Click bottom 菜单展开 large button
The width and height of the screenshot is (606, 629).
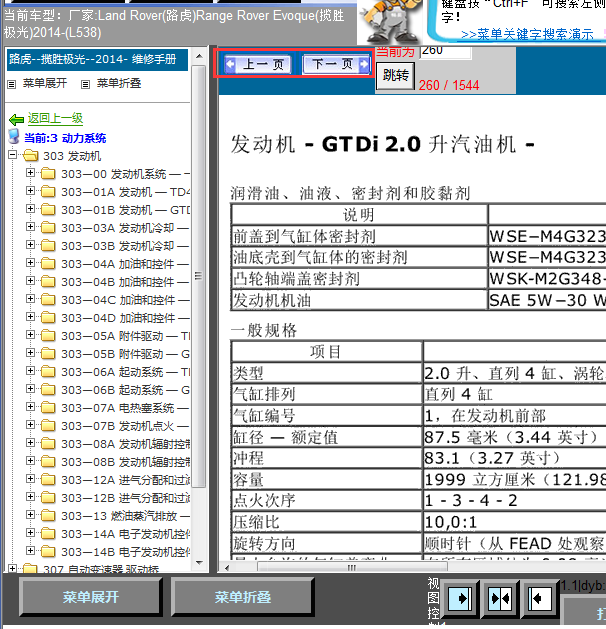(x=91, y=597)
